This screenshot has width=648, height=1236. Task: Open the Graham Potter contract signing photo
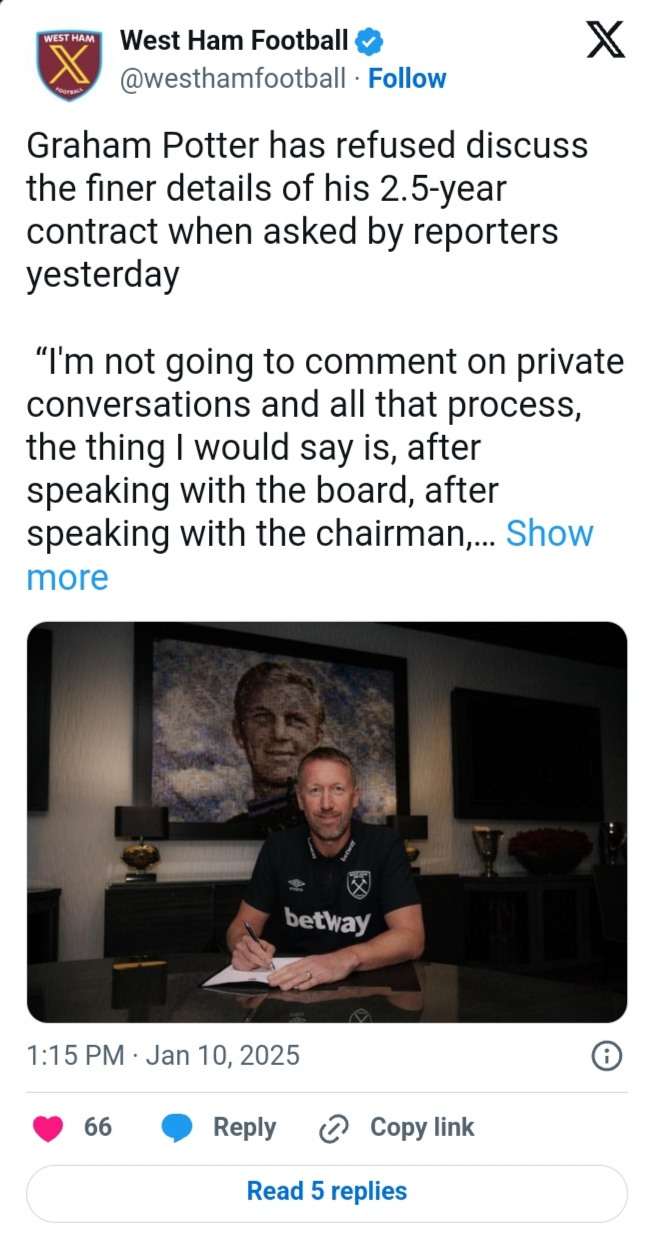[326, 821]
